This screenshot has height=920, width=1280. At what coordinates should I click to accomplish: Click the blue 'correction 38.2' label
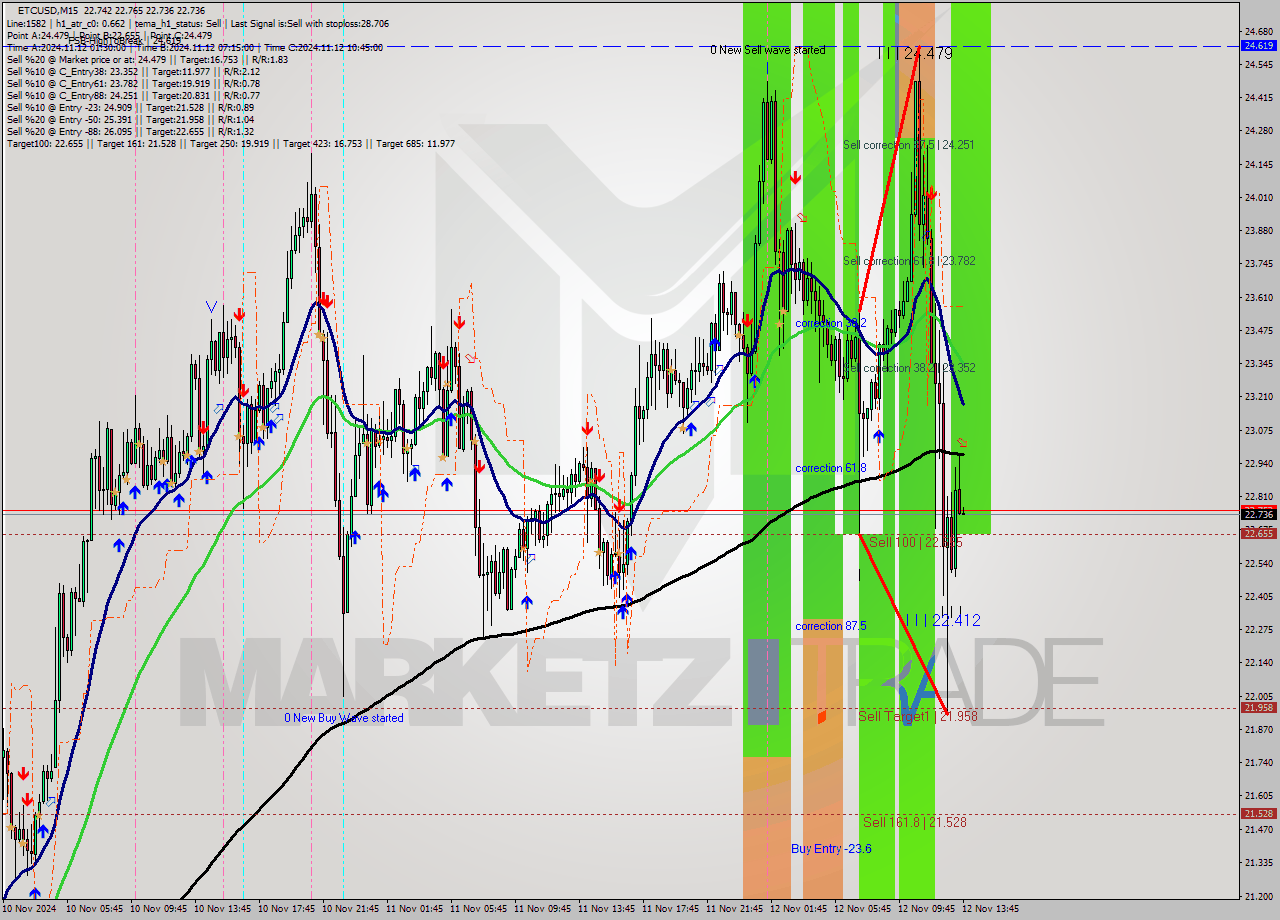(830, 324)
